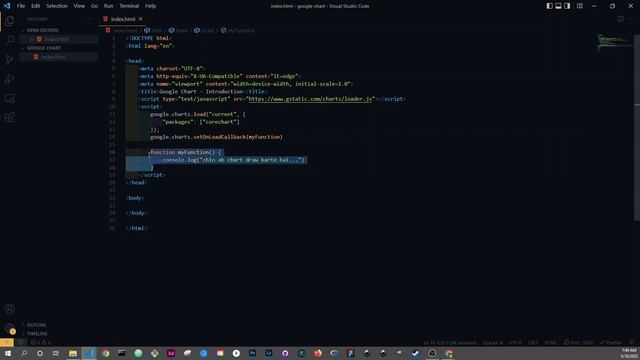
Task: Close the index.html editor tab
Action: pyautogui.click(x=140, y=19)
